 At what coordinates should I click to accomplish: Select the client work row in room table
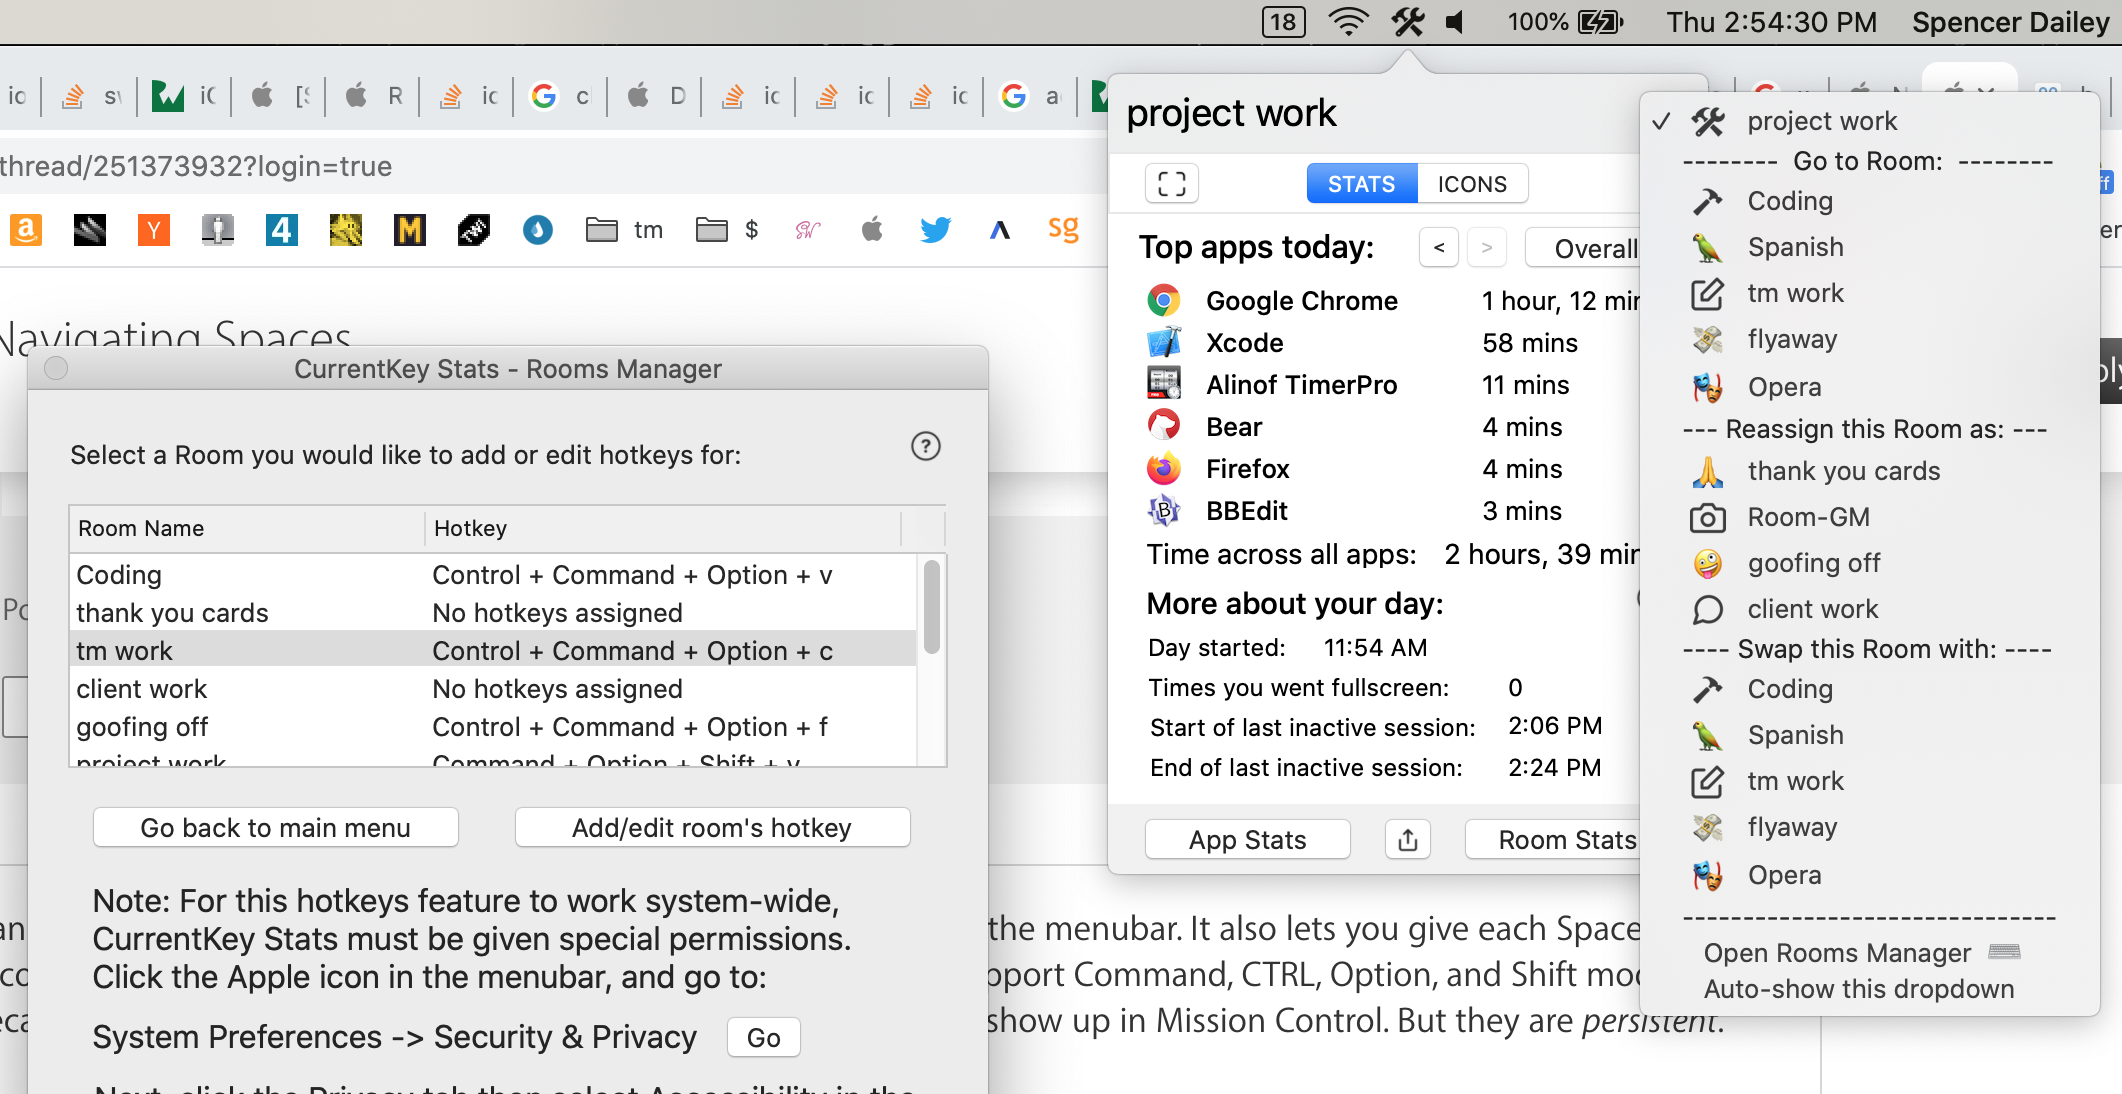[141, 689]
